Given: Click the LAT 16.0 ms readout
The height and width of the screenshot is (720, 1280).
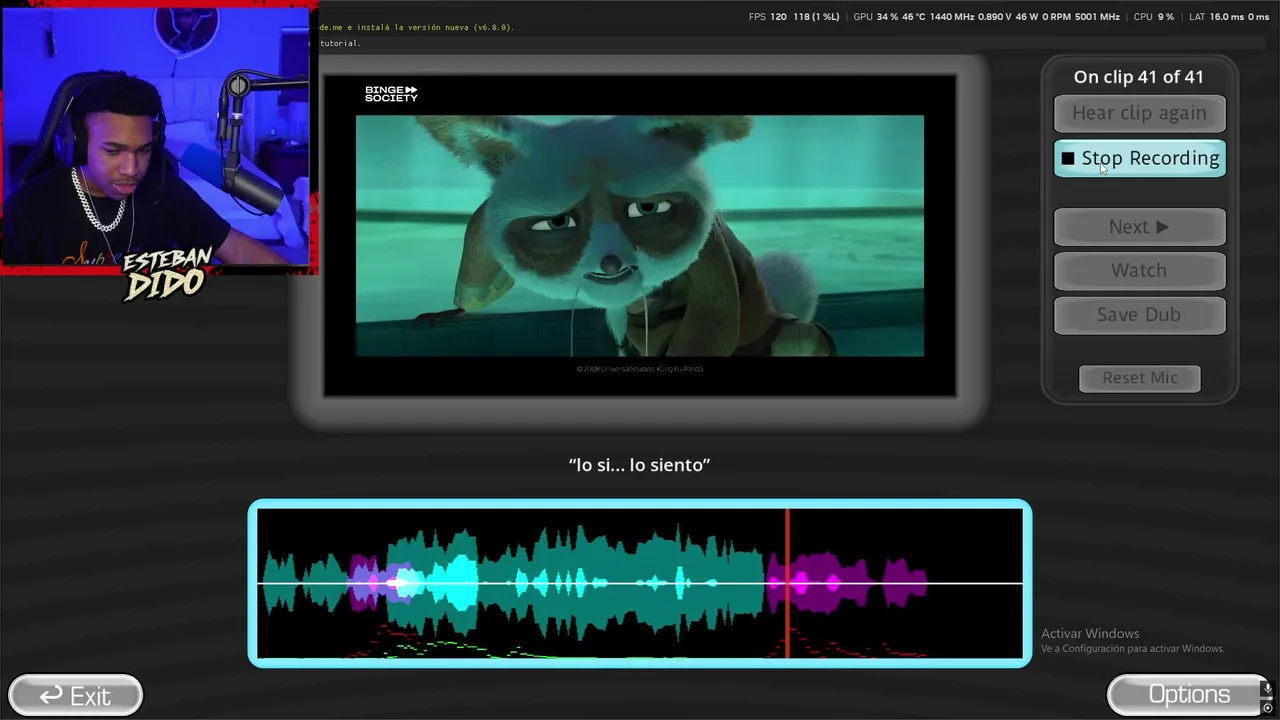Looking at the screenshot, I should 1216,17.
